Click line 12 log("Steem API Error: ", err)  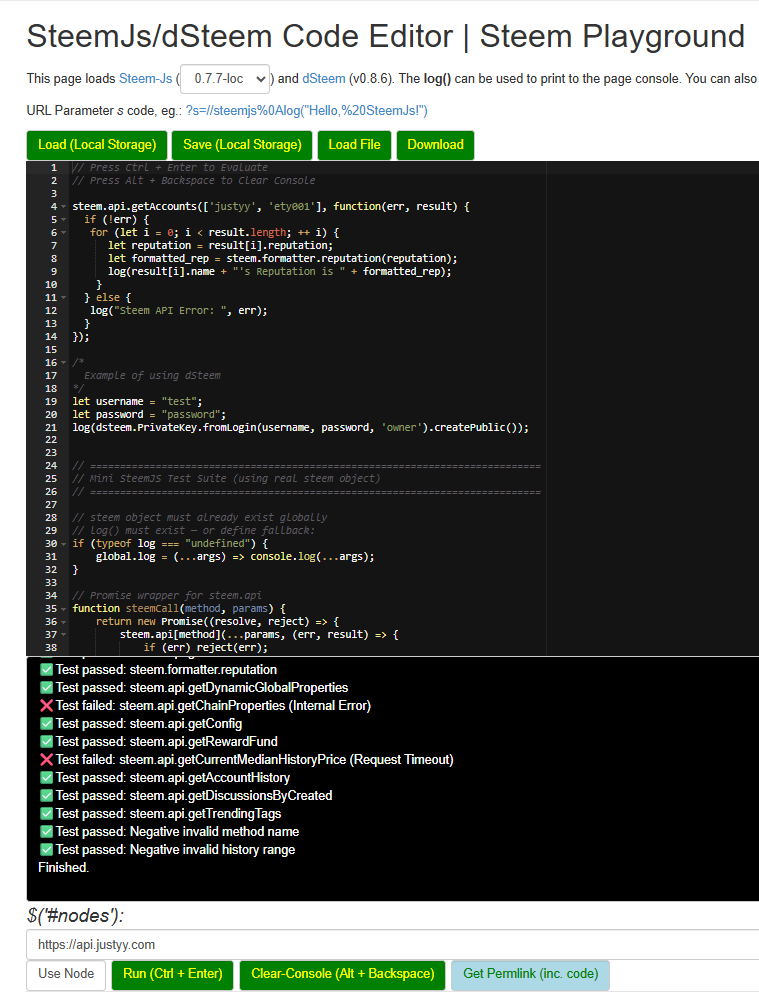click(178, 311)
